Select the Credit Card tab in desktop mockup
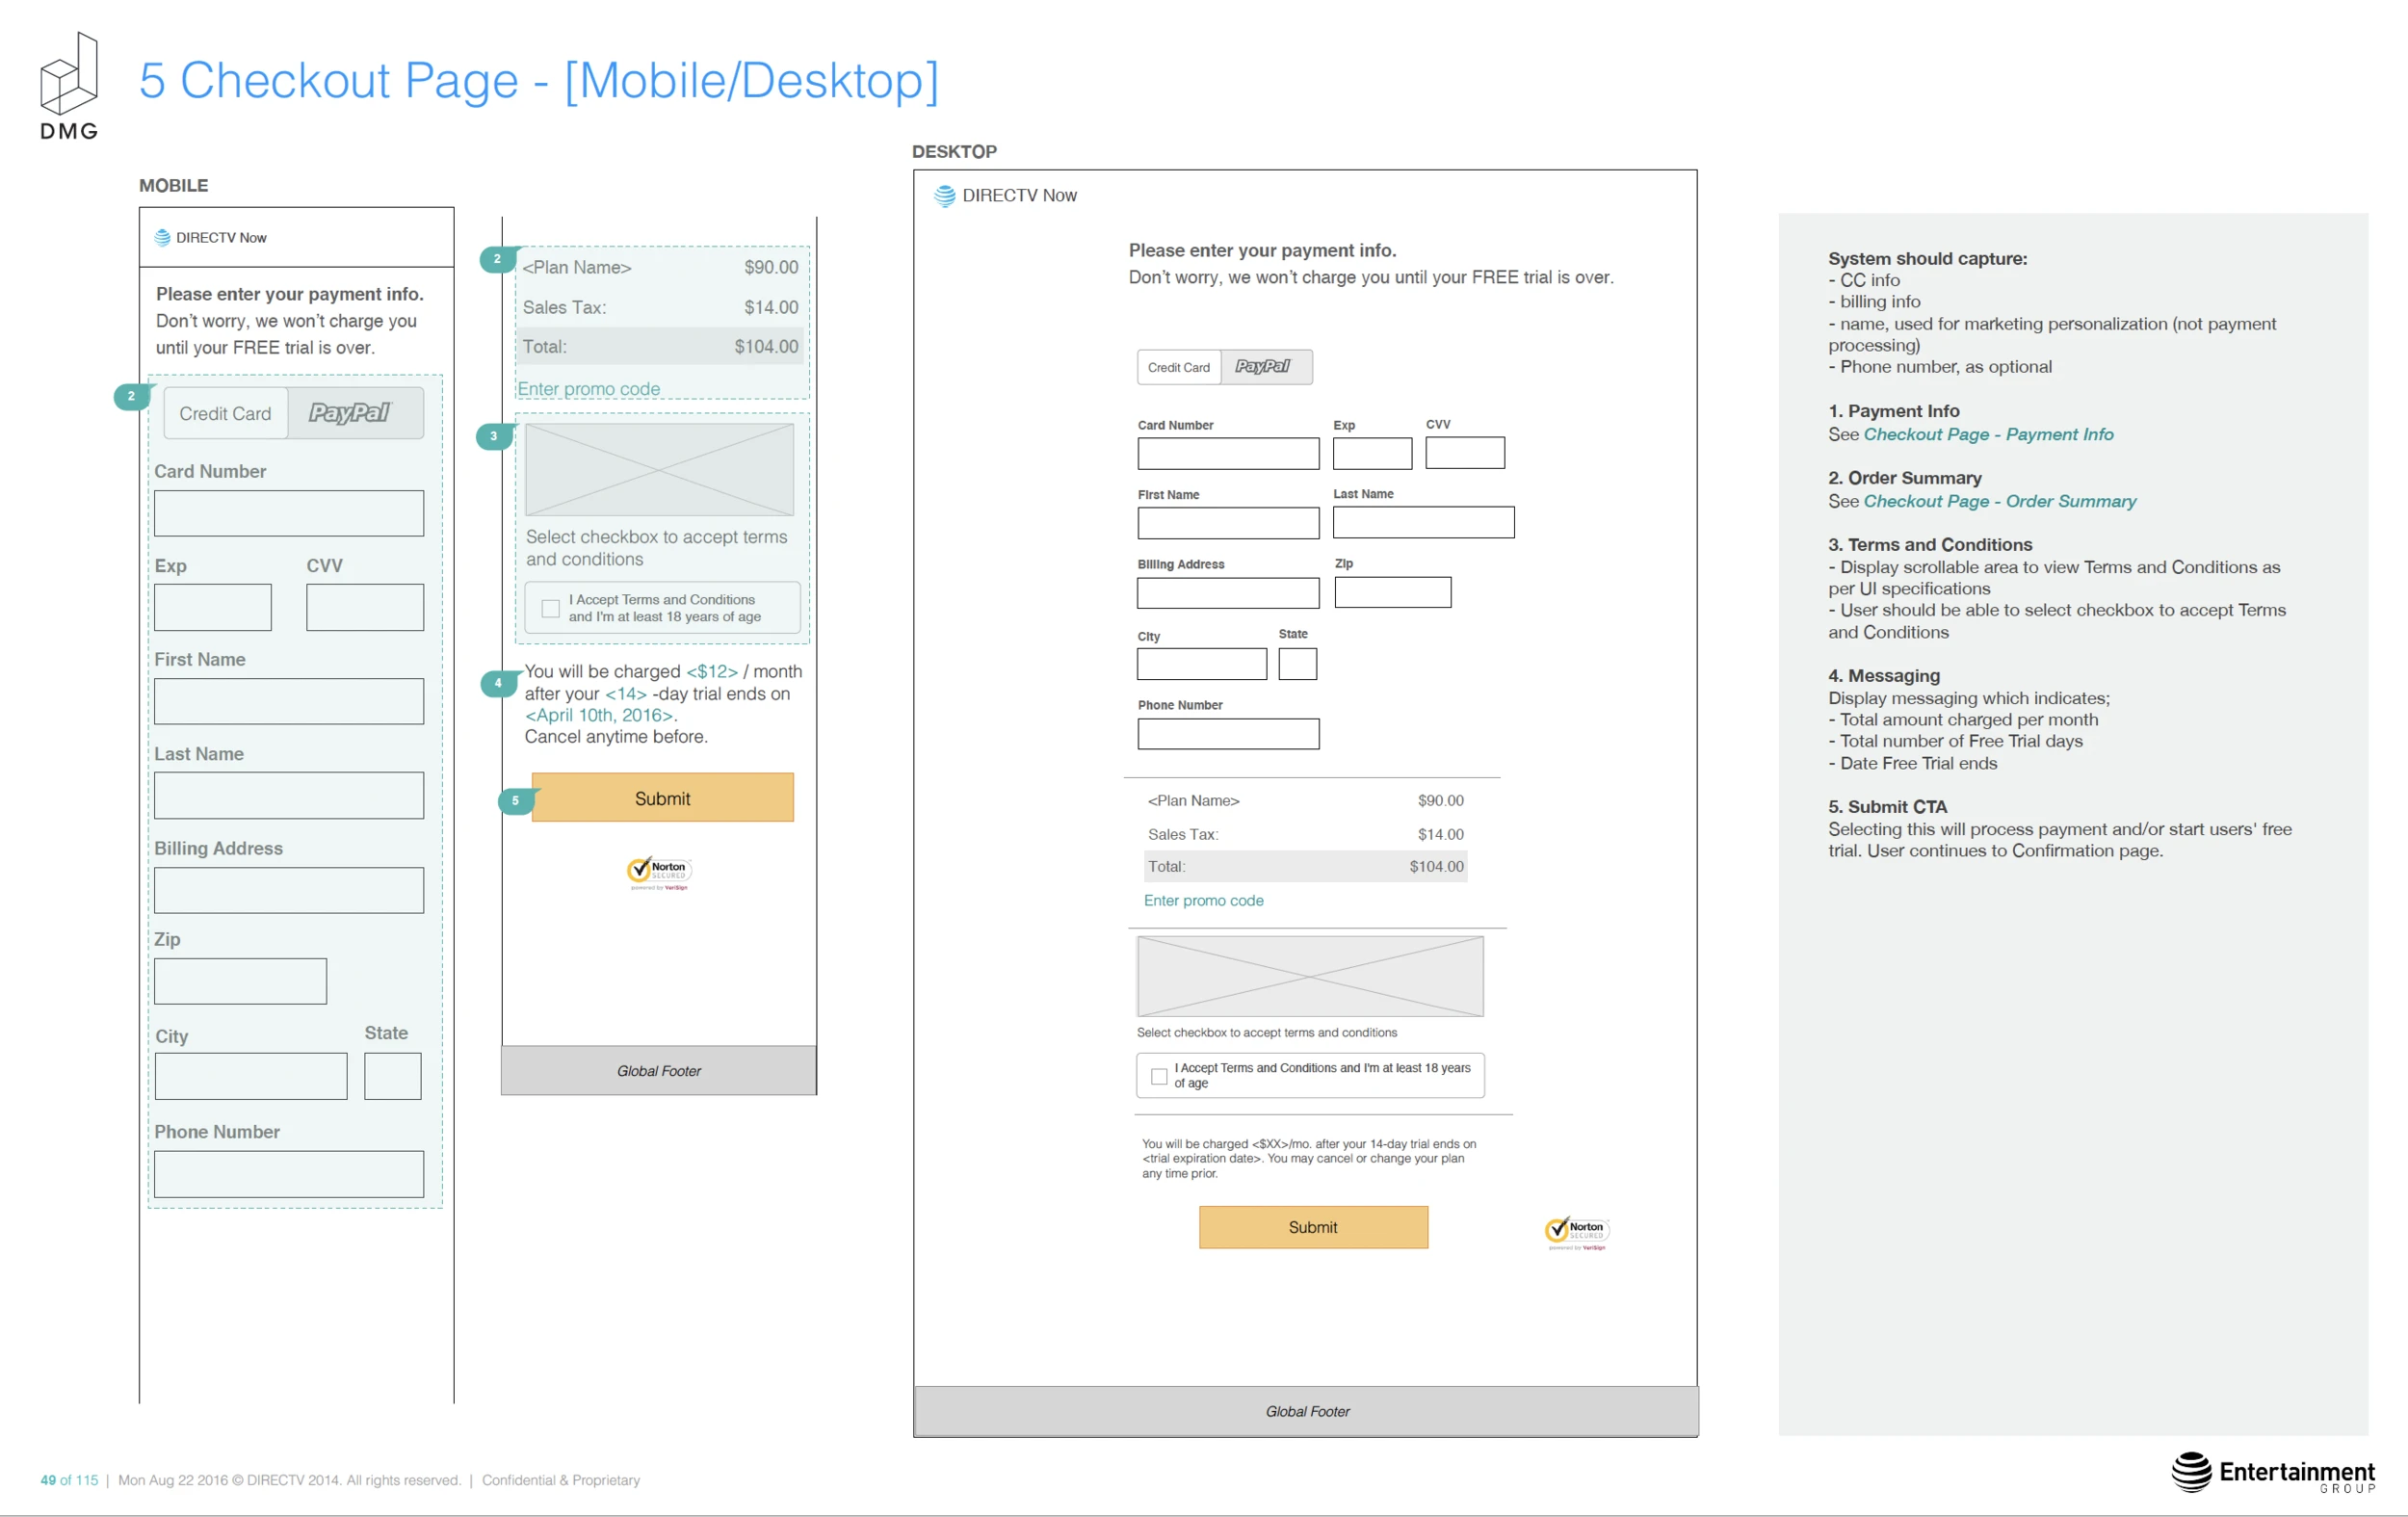The height and width of the screenshot is (1517, 2408). click(1179, 368)
